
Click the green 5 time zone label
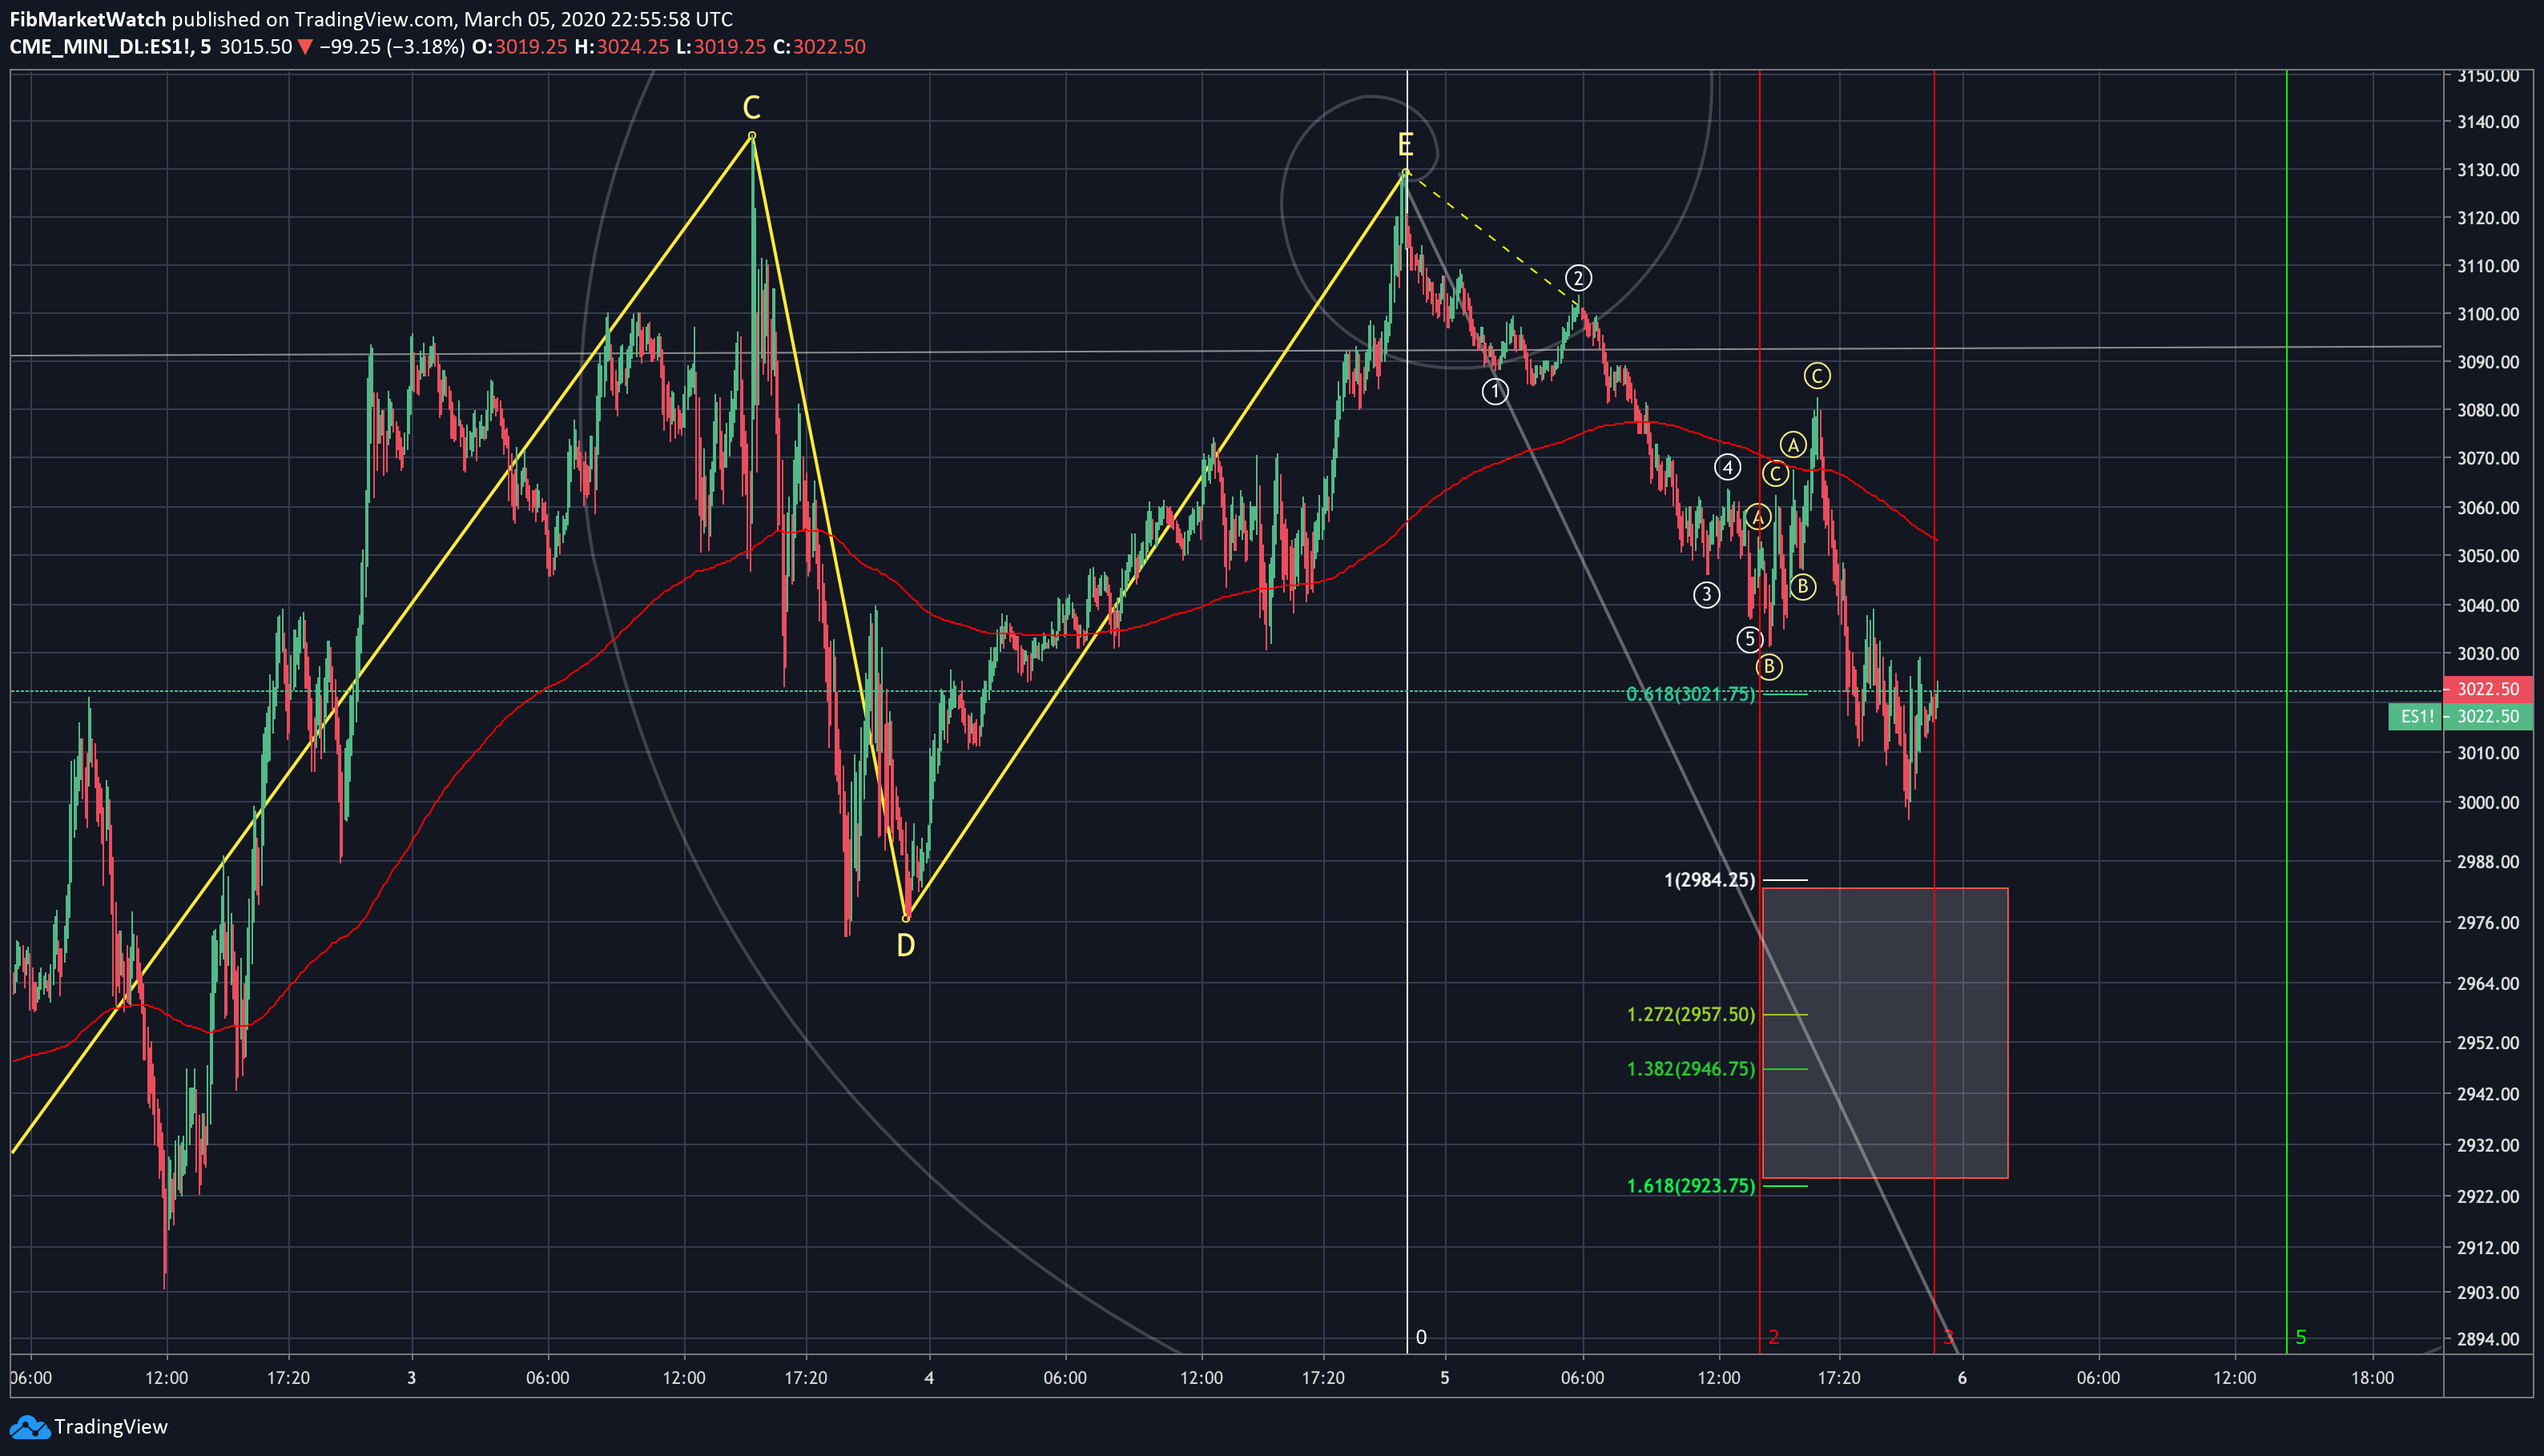(x=2300, y=1337)
